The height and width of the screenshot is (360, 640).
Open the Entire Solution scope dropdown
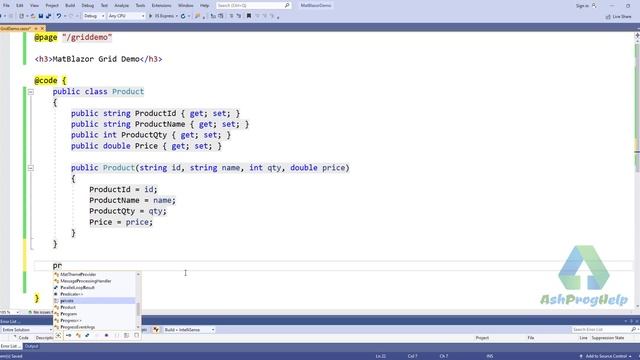pos(26,329)
